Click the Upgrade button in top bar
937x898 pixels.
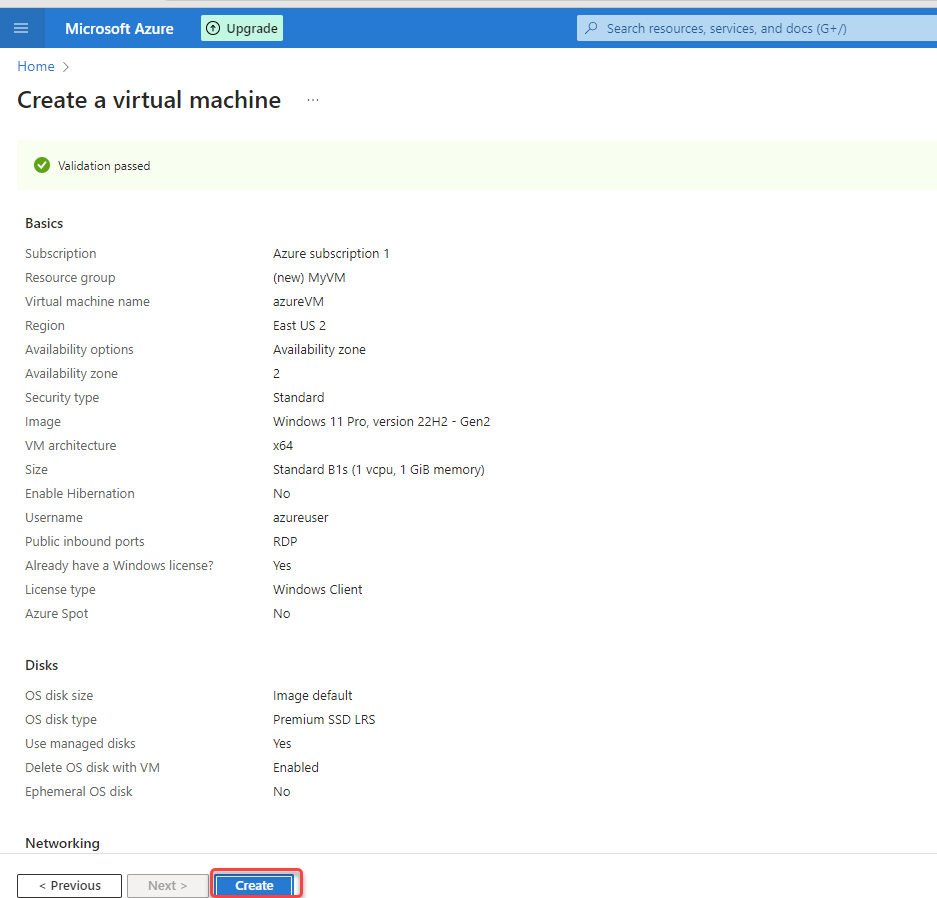click(241, 28)
